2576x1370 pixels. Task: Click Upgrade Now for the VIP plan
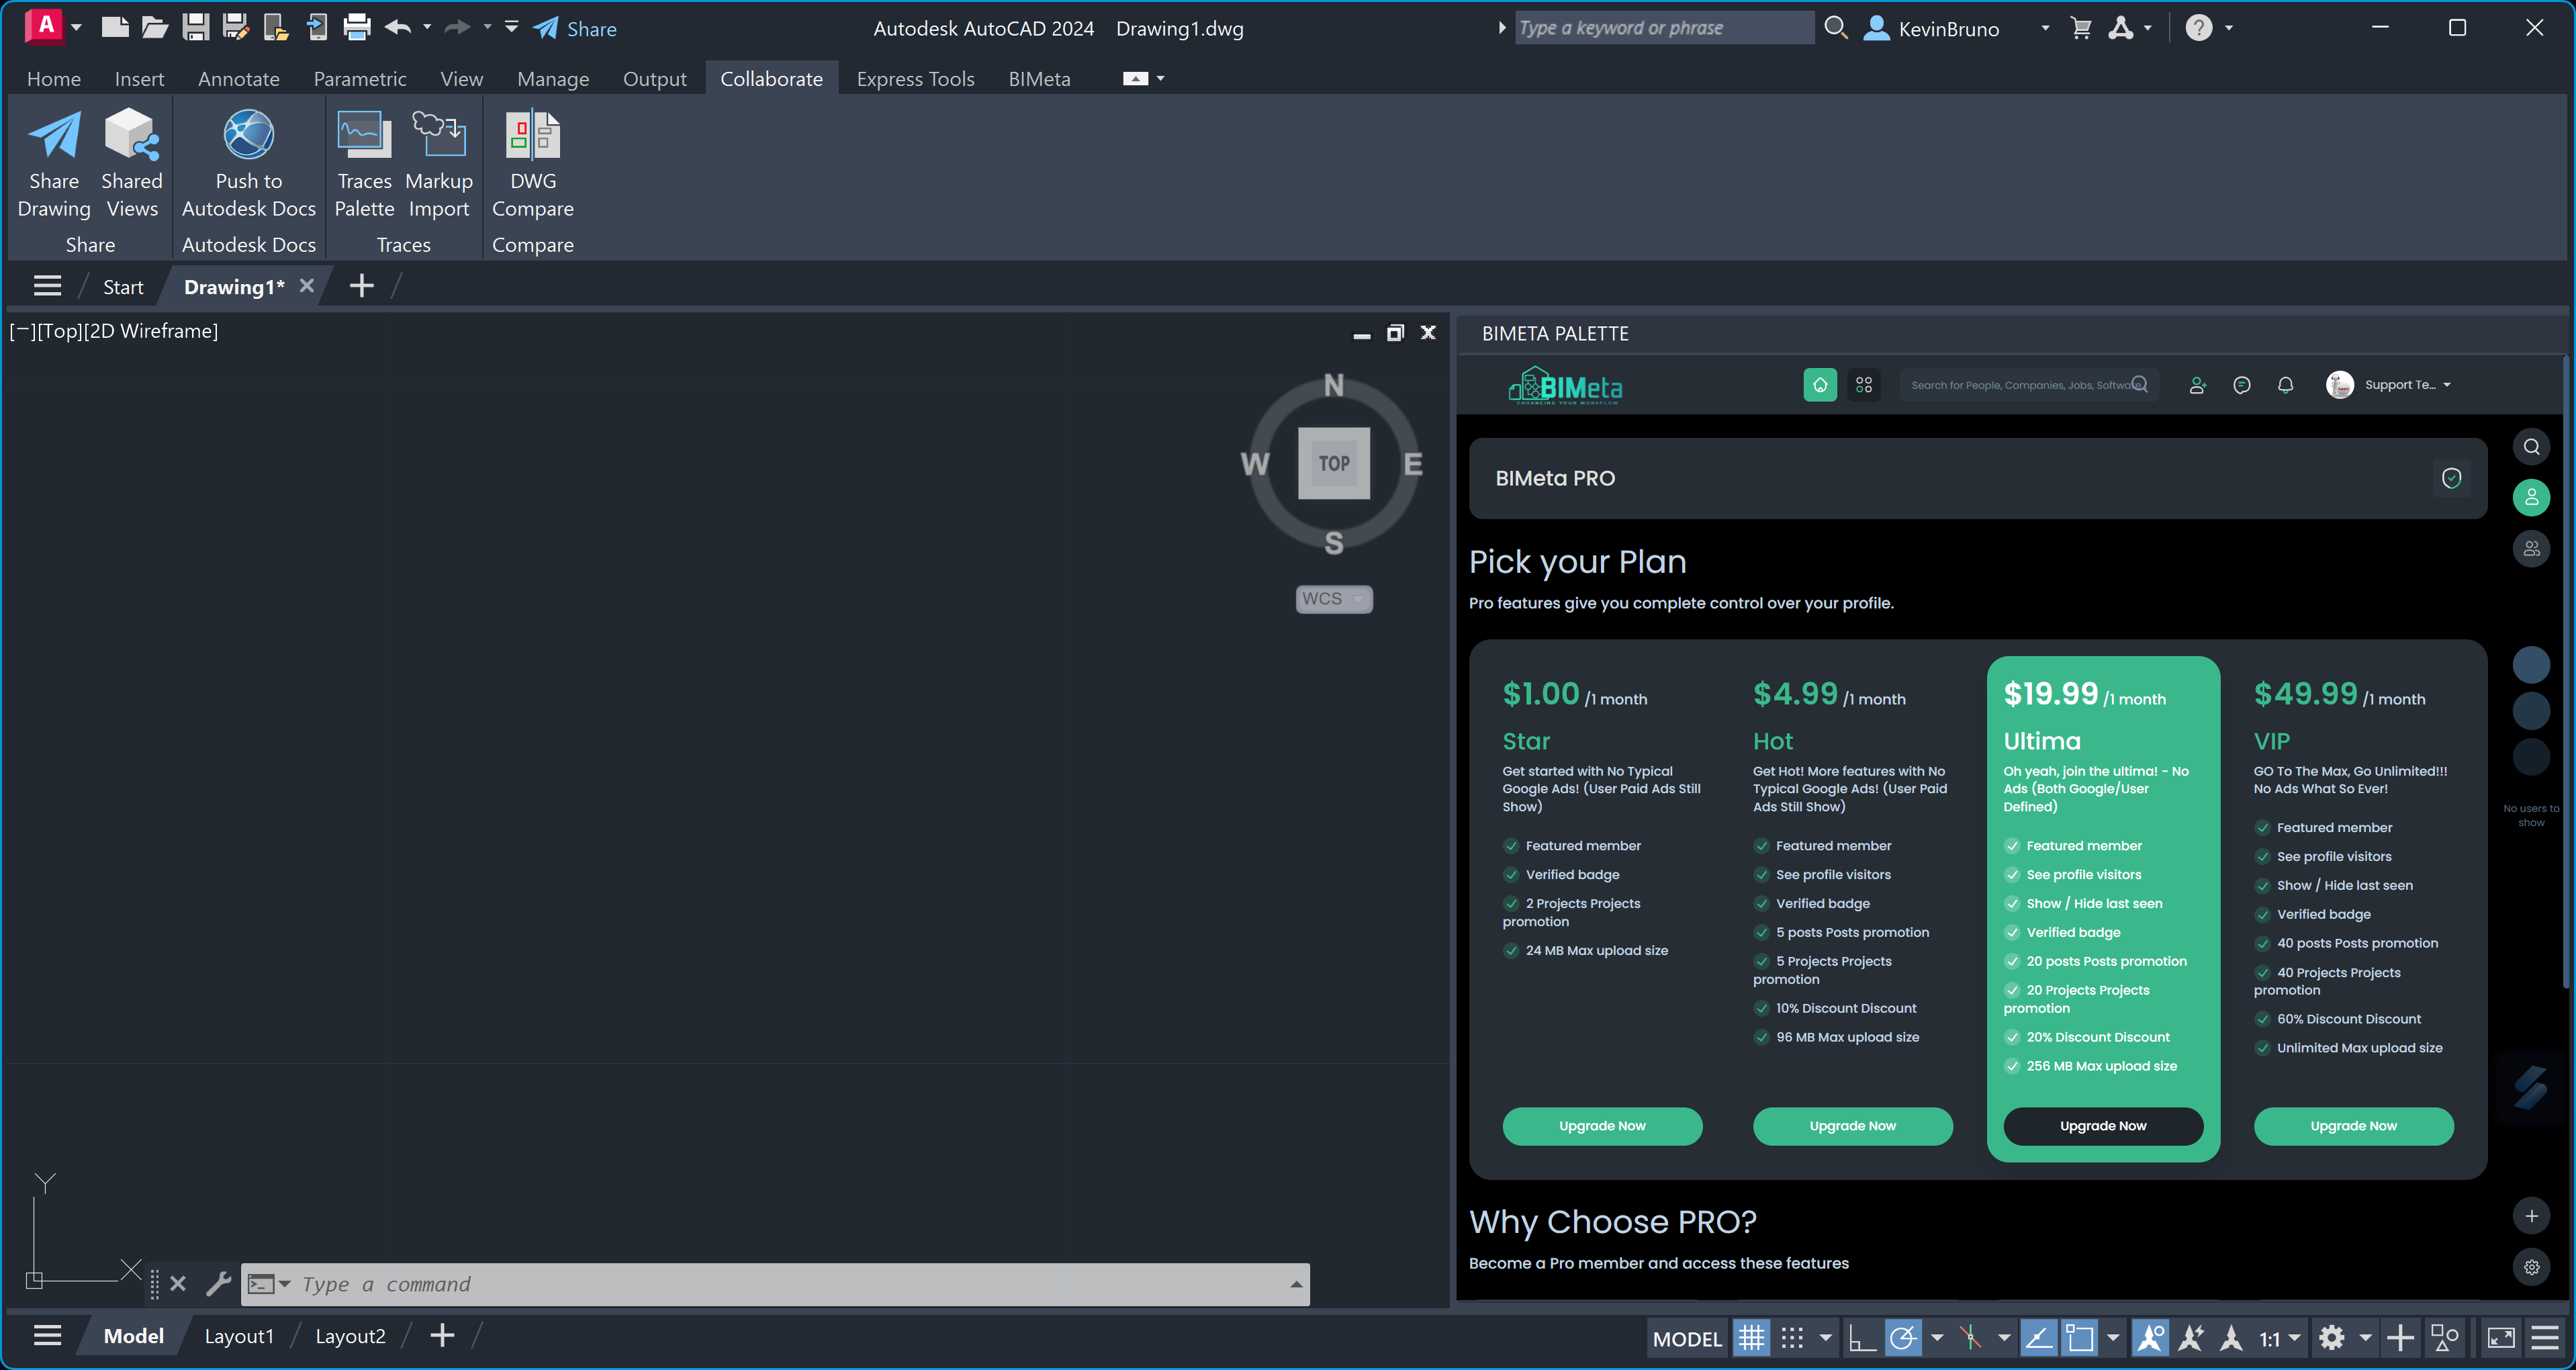pos(2353,1126)
